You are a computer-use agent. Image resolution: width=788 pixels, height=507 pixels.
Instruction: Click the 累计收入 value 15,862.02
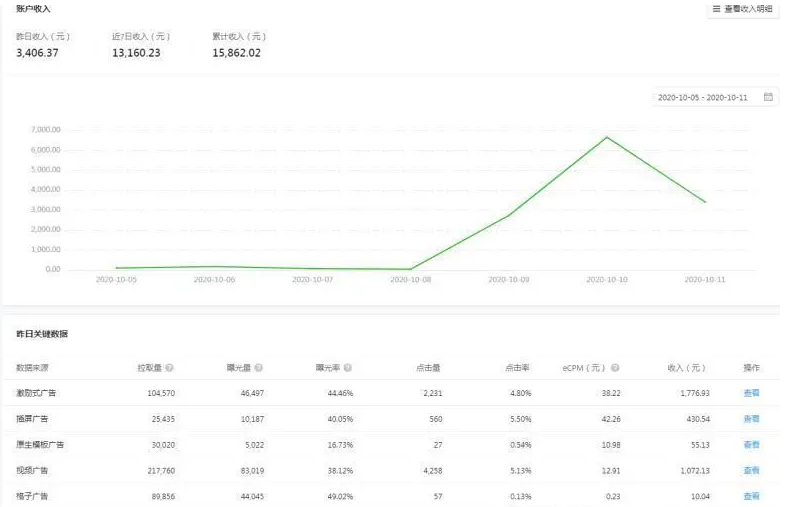tap(236, 53)
